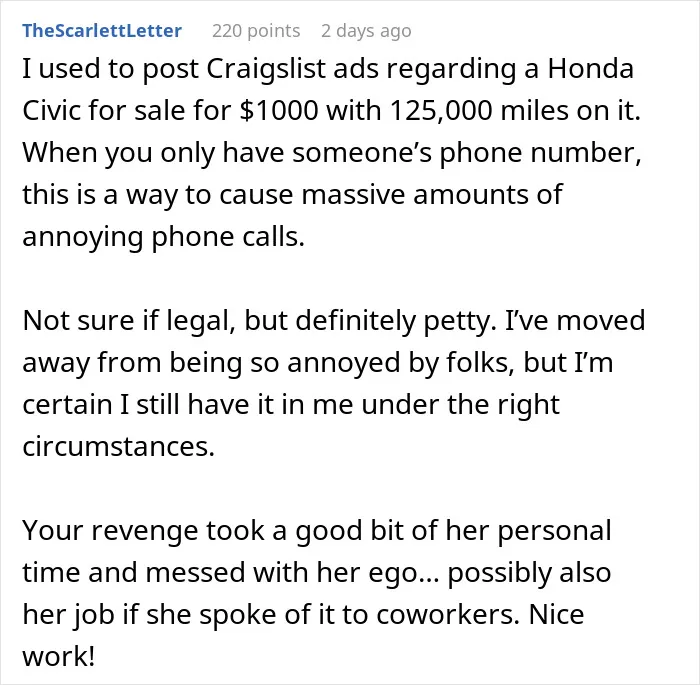Open the 2 days ago timestamp permalink
Screen dimensions: 700x685
366,31
